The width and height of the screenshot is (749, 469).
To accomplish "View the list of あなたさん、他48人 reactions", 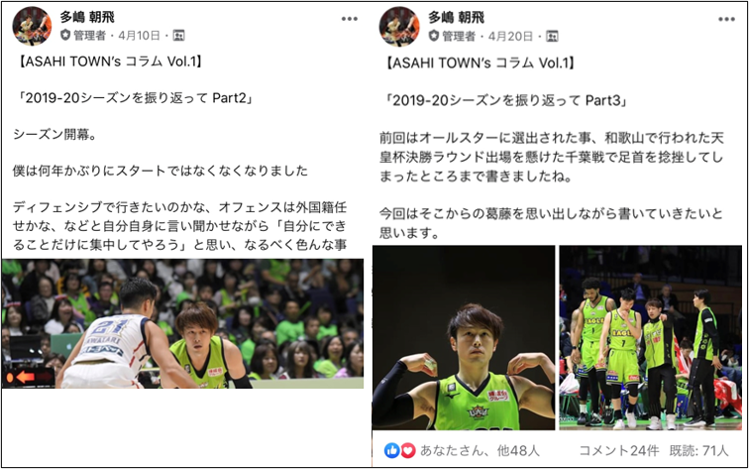I will (480, 450).
